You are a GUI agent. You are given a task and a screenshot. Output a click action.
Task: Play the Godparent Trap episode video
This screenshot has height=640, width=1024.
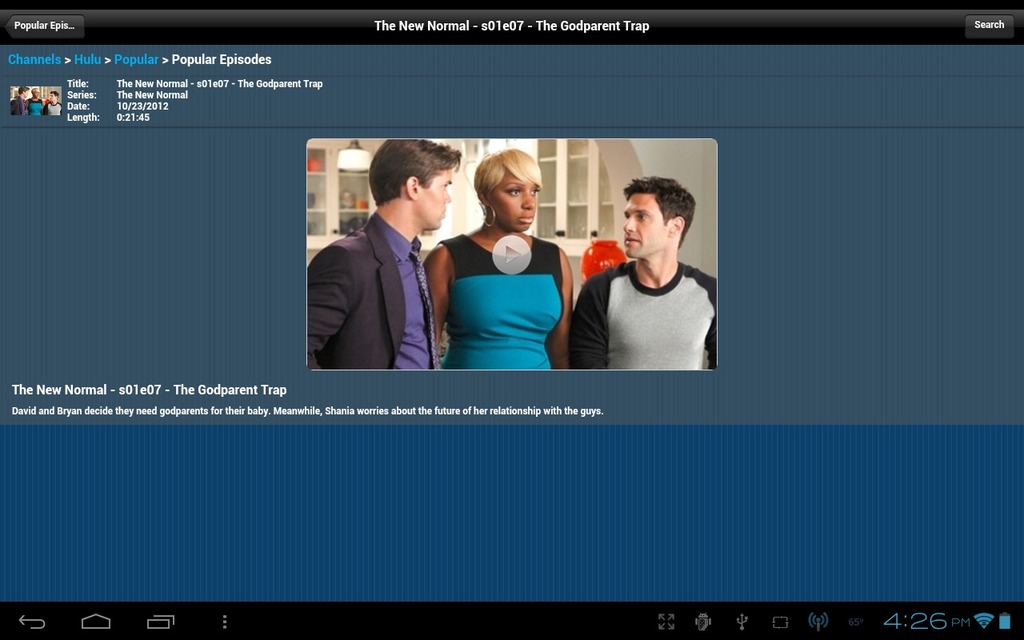[x=511, y=255]
